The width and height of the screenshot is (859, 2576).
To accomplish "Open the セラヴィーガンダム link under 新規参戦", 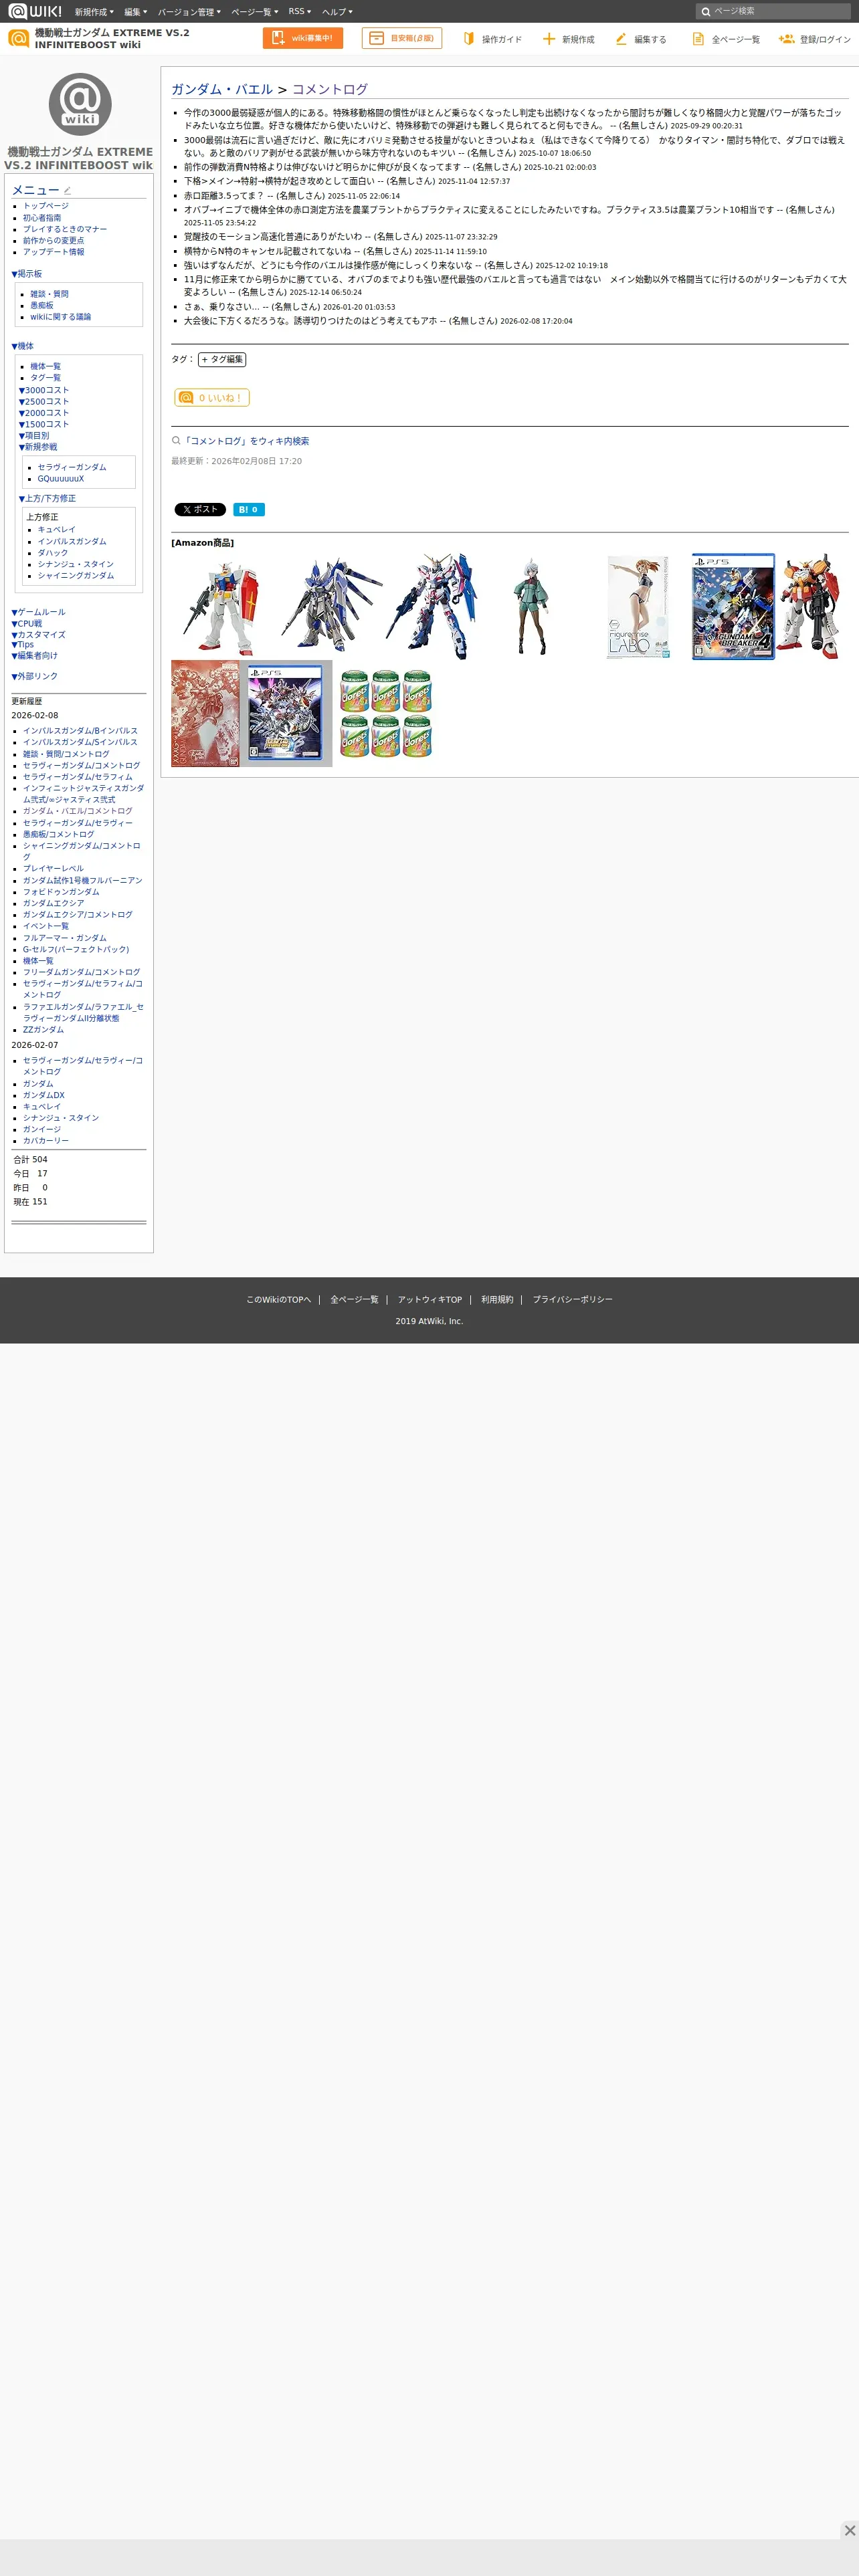I will 72,467.
